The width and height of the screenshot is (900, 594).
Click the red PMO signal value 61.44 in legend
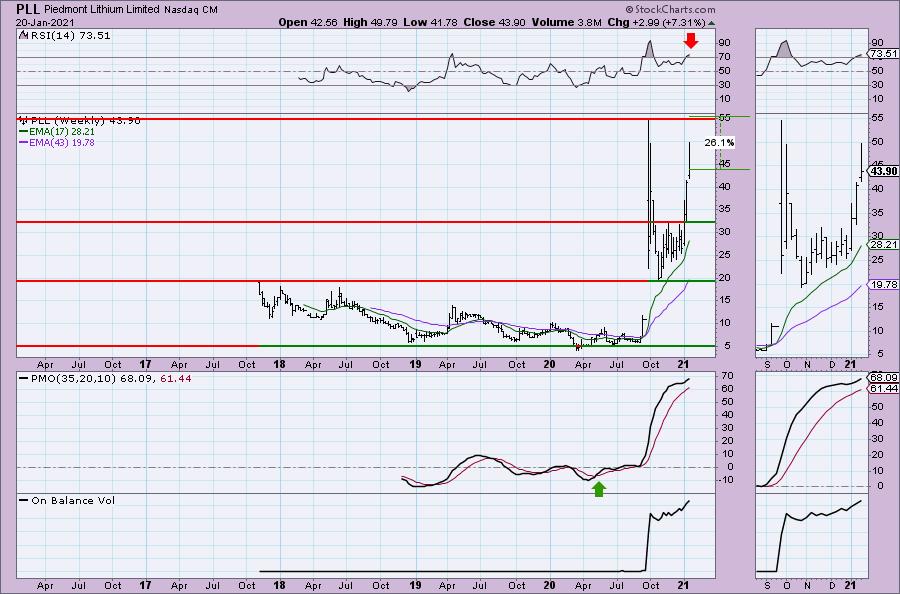point(177,379)
